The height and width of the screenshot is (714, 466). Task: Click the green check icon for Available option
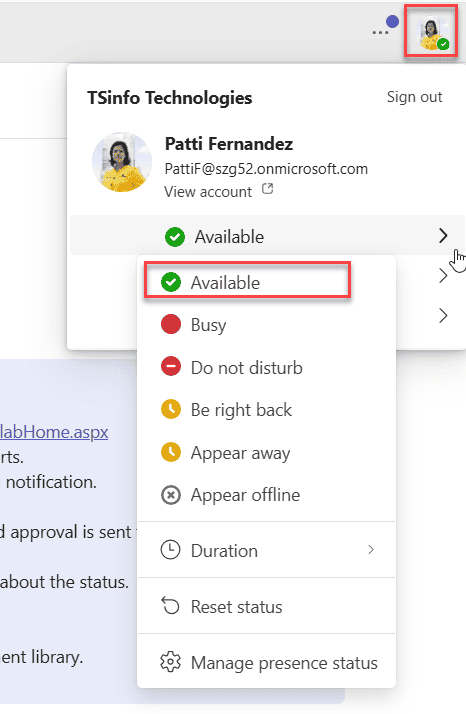(x=171, y=282)
